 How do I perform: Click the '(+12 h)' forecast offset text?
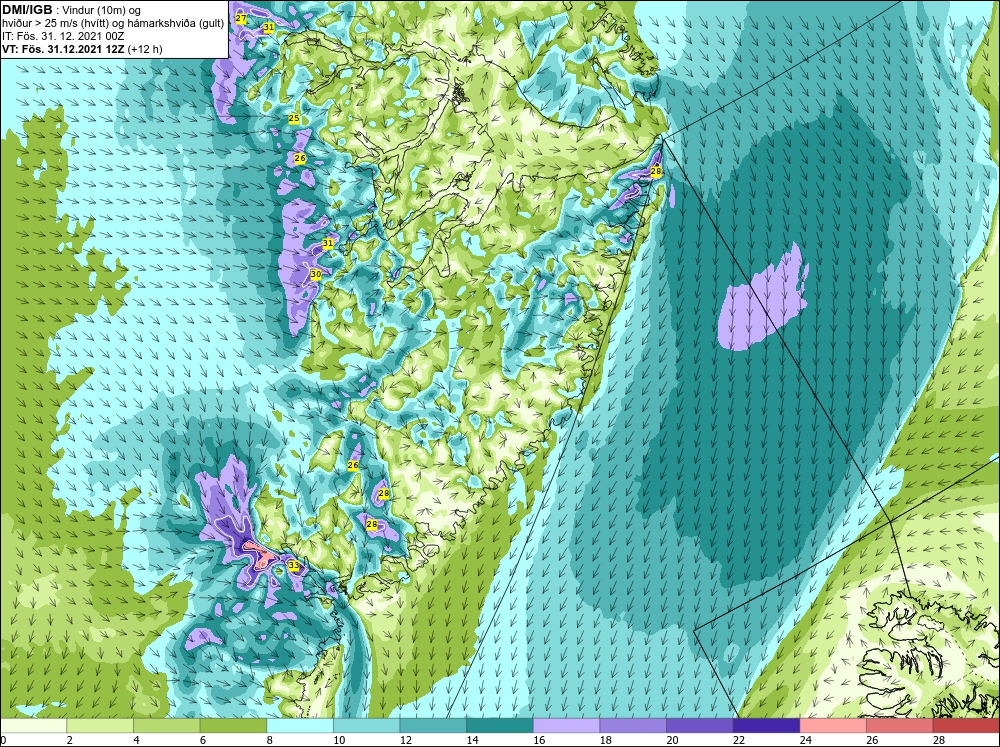click(145, 49)
